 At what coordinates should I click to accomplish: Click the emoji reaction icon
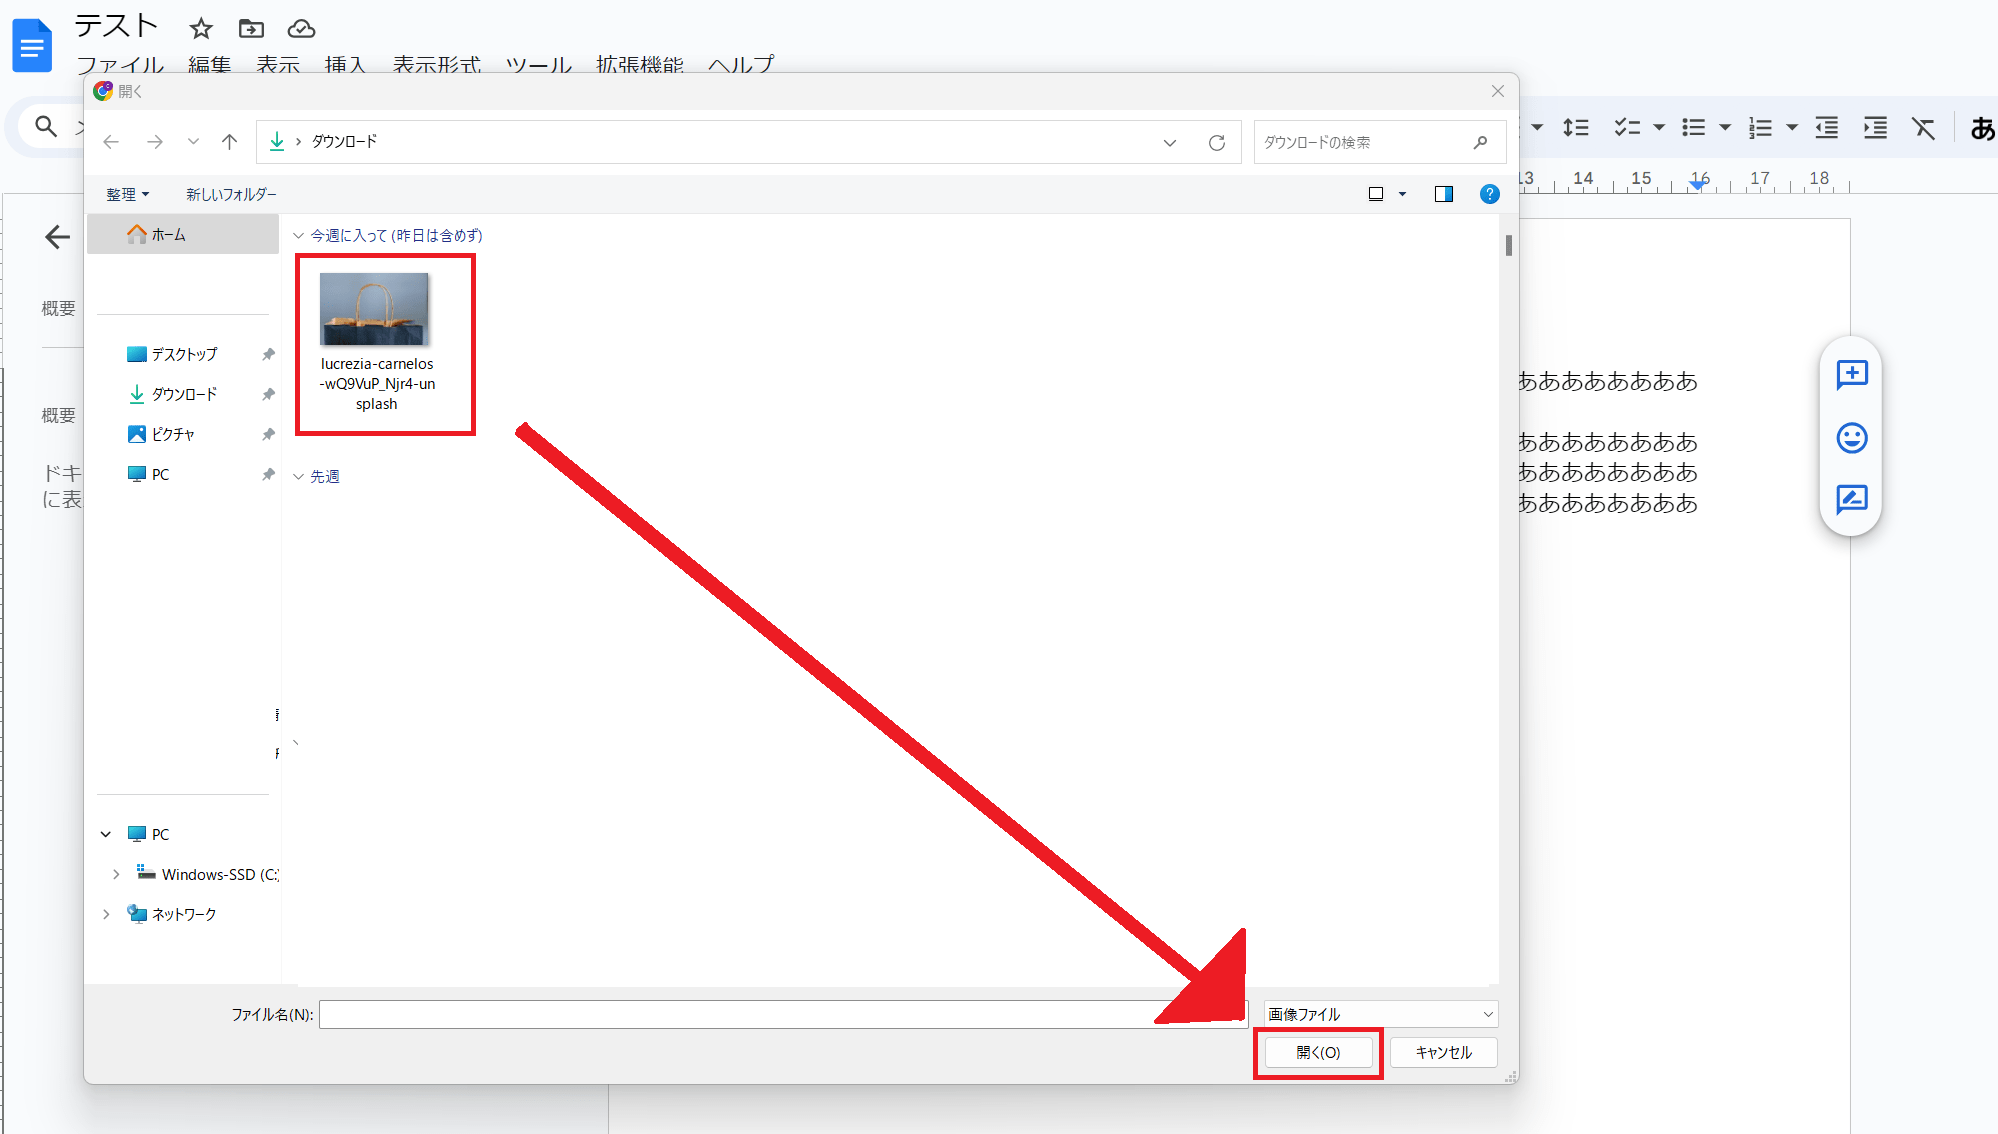pos(1851,438)
